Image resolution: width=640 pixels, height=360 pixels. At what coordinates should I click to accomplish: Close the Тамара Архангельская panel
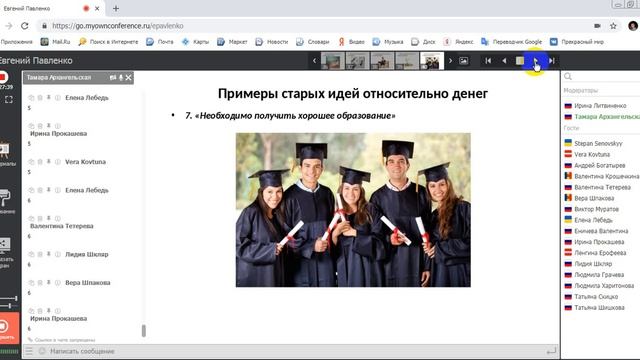click(x=129, y=78)
